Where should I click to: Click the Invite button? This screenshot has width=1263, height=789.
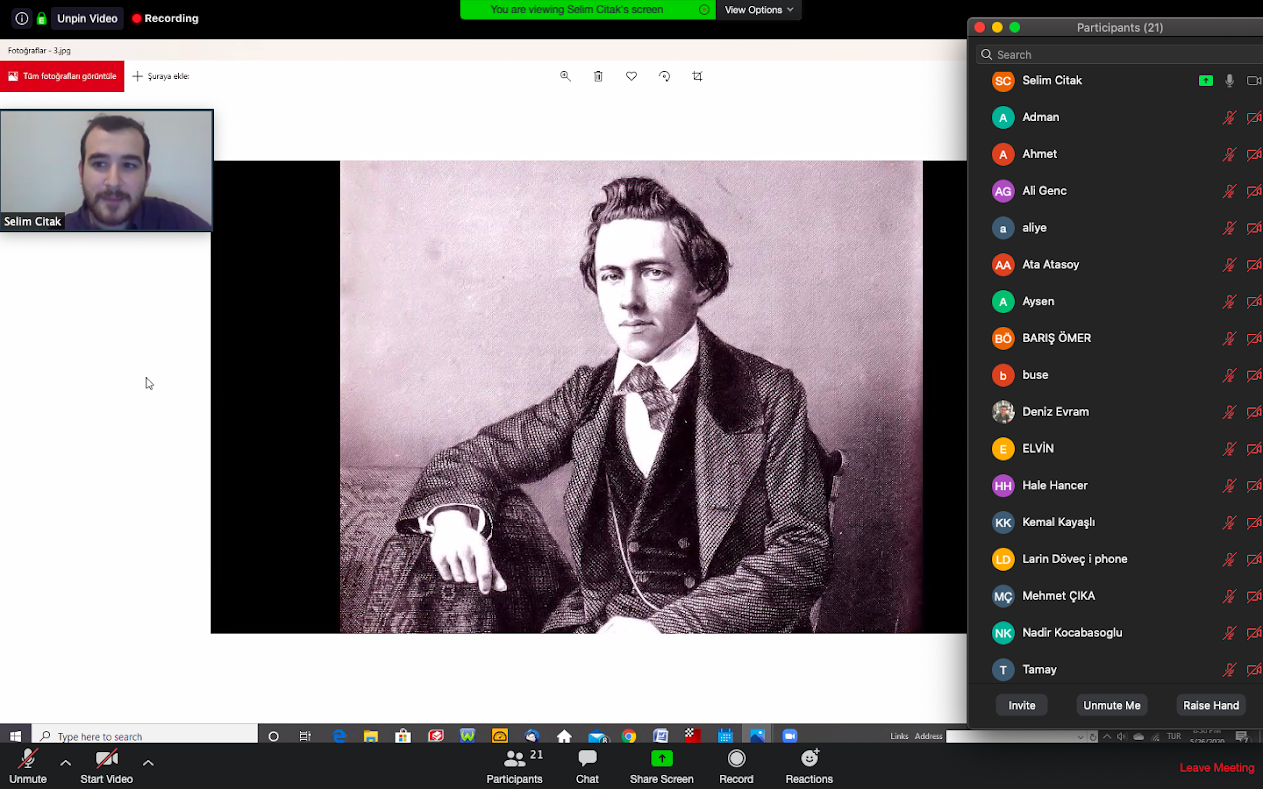click(x=1021, y=705)
